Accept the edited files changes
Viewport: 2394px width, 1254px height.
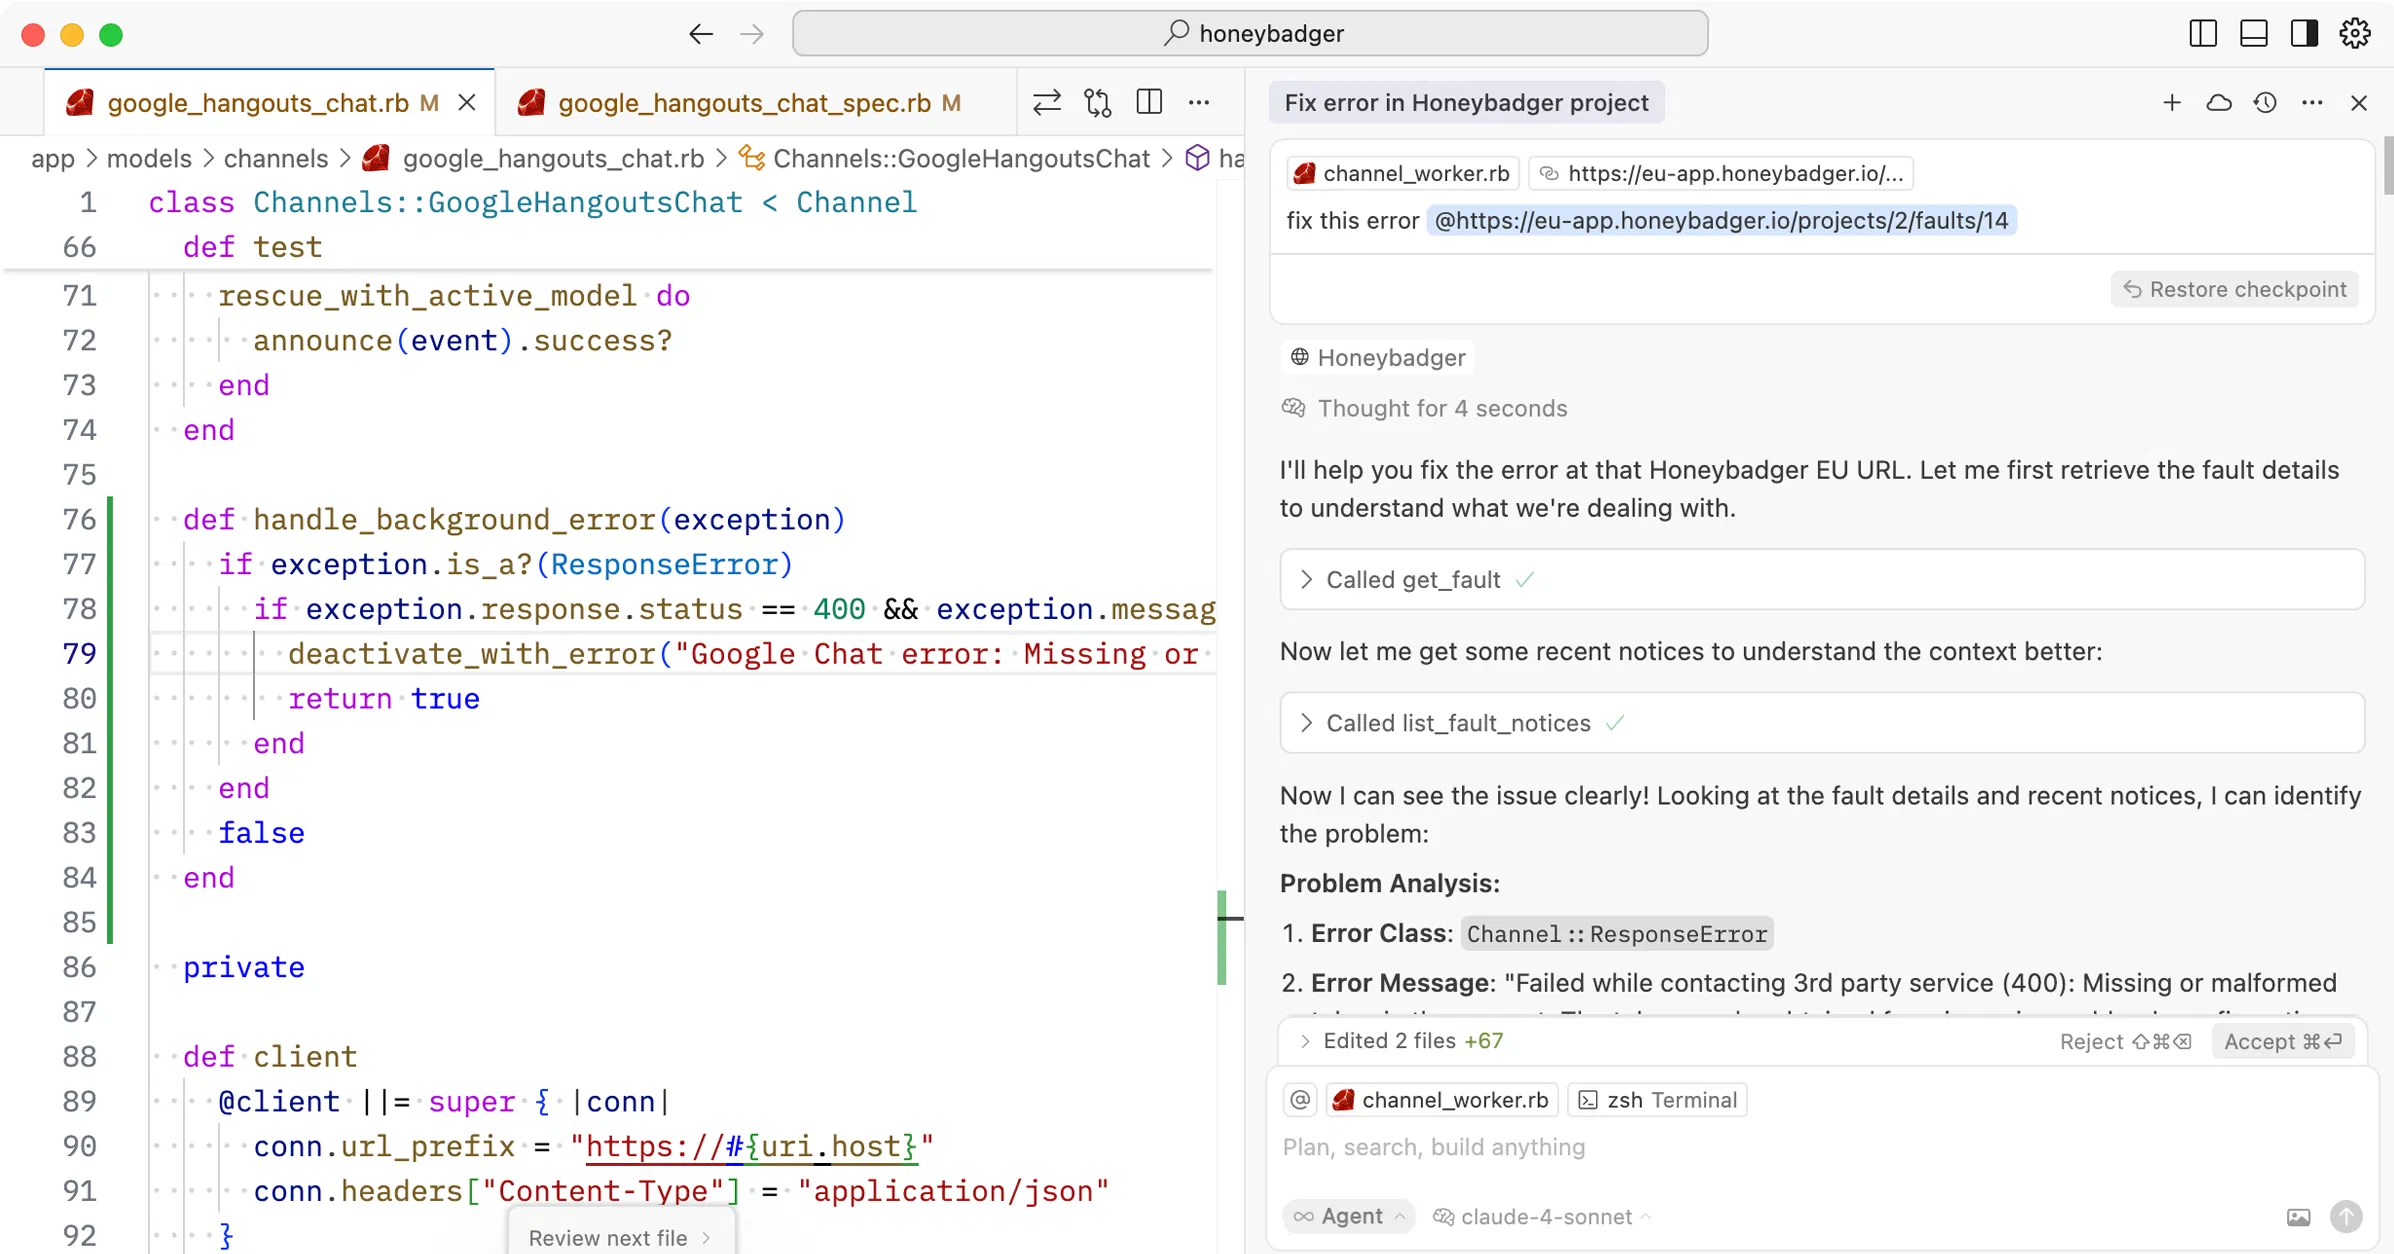tap(2283, 1041)
